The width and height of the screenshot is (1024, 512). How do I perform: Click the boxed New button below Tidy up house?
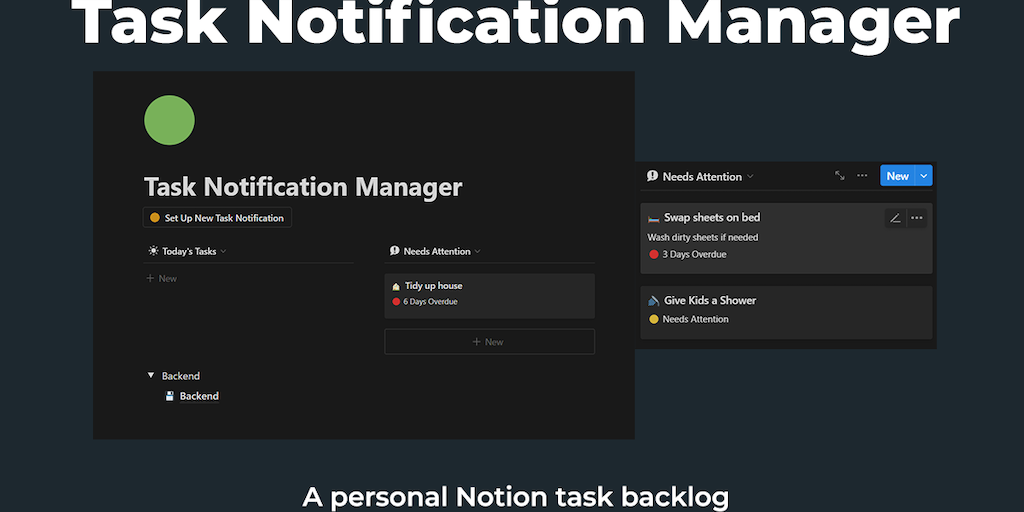(x=489, y=342)
